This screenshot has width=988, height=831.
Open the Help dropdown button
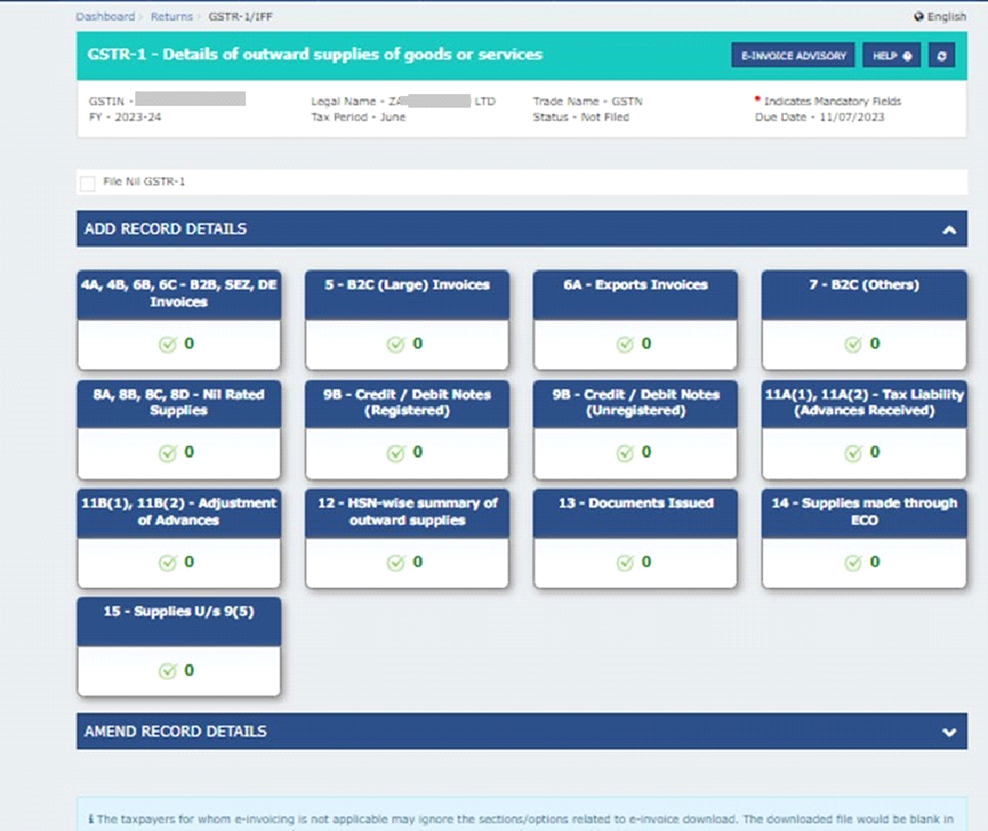pyautogui.click(x=891, y=56)
